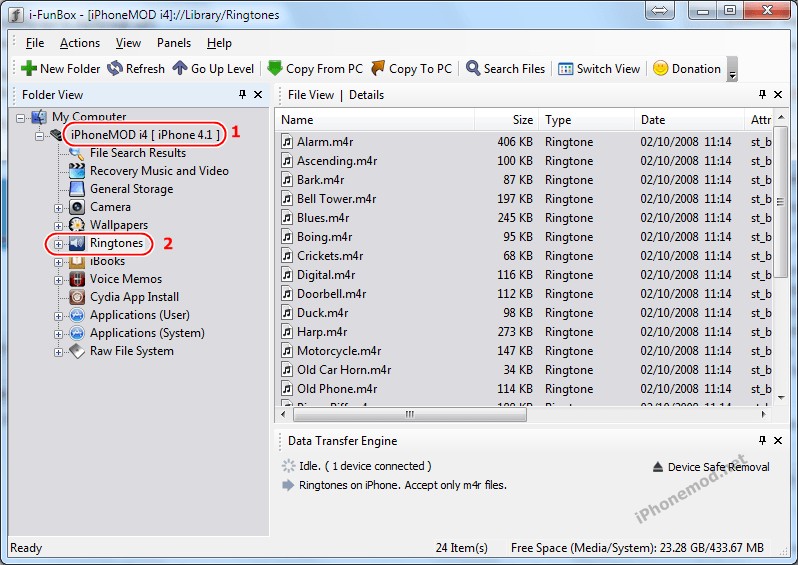
Task: Click the Switch View toolbar icon
Action: (566, 69)
